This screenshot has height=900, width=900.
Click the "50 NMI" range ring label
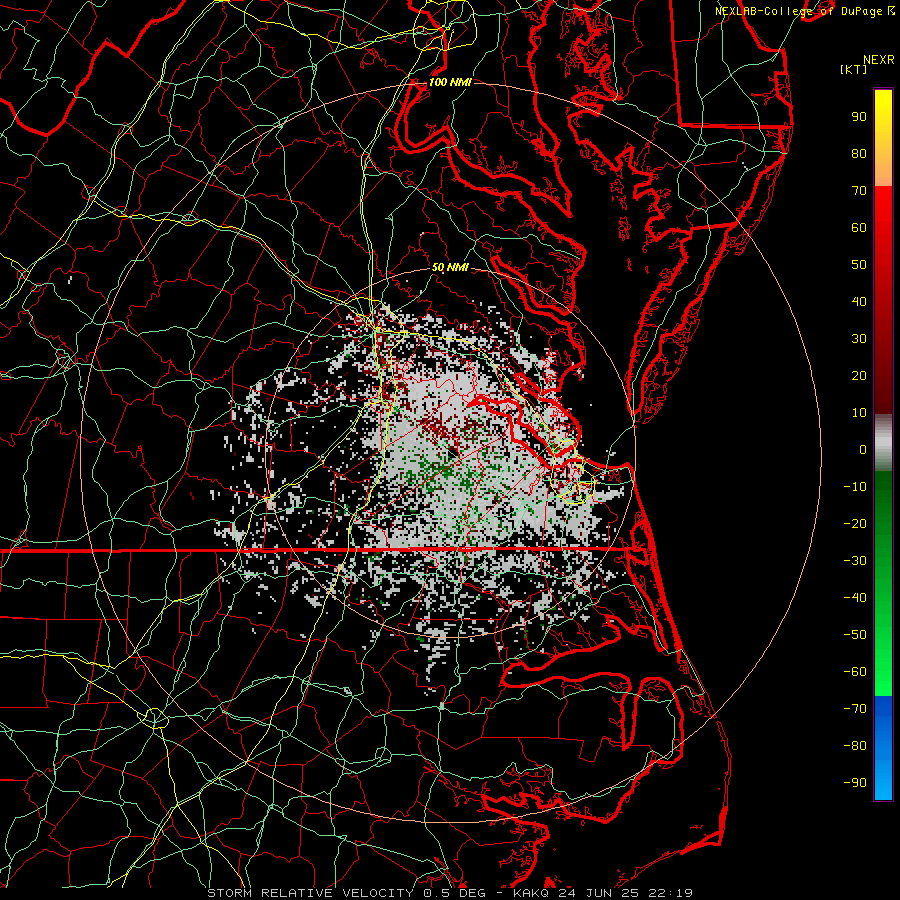(450, 267)
